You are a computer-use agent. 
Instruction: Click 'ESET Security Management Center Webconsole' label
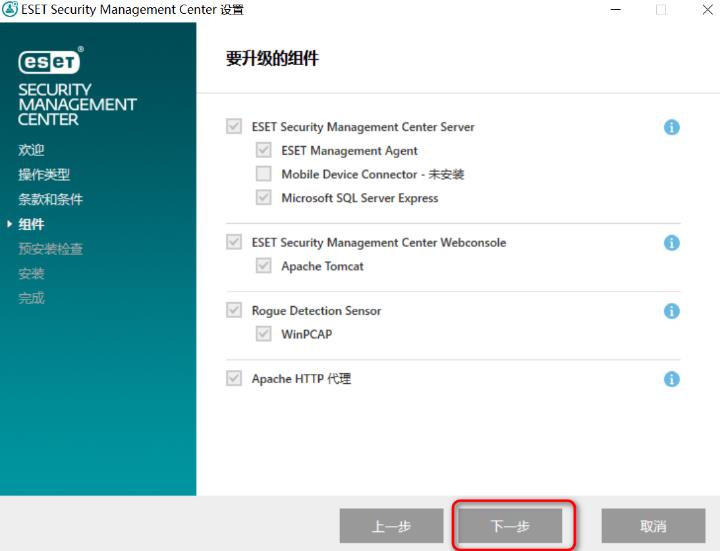click(379, 242)
